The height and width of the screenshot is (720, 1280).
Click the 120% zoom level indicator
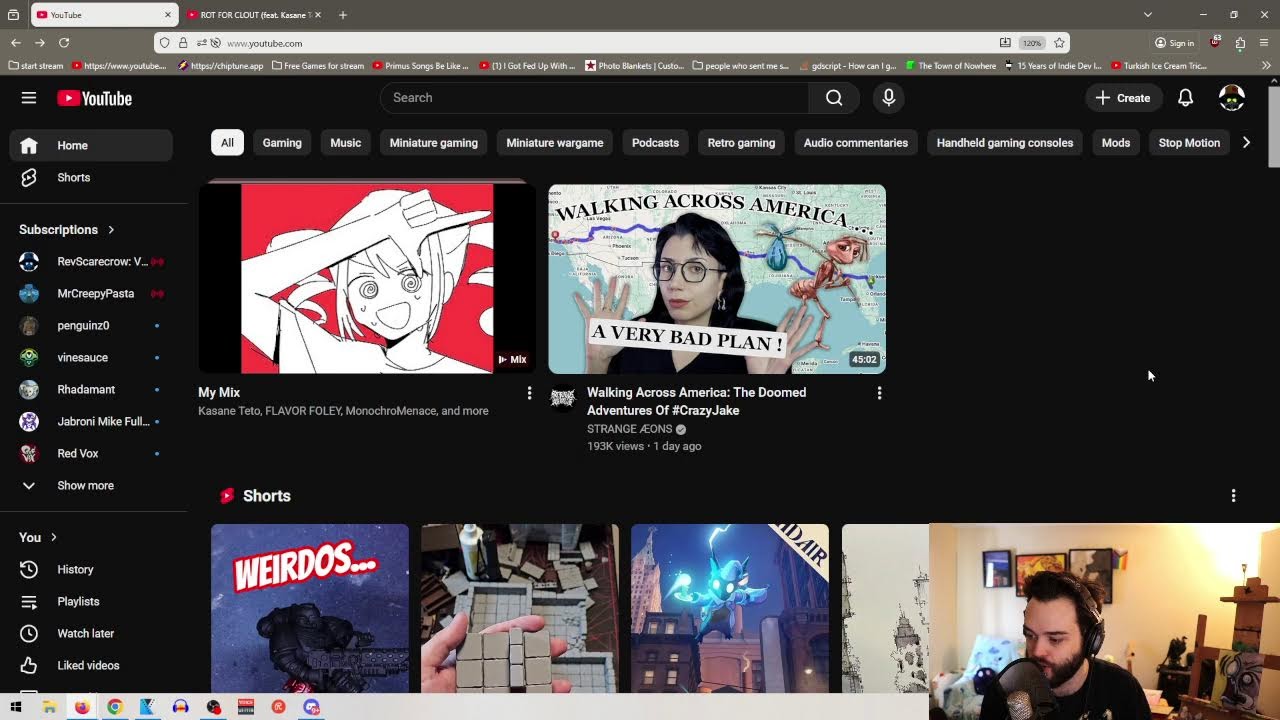(1032, 43)
